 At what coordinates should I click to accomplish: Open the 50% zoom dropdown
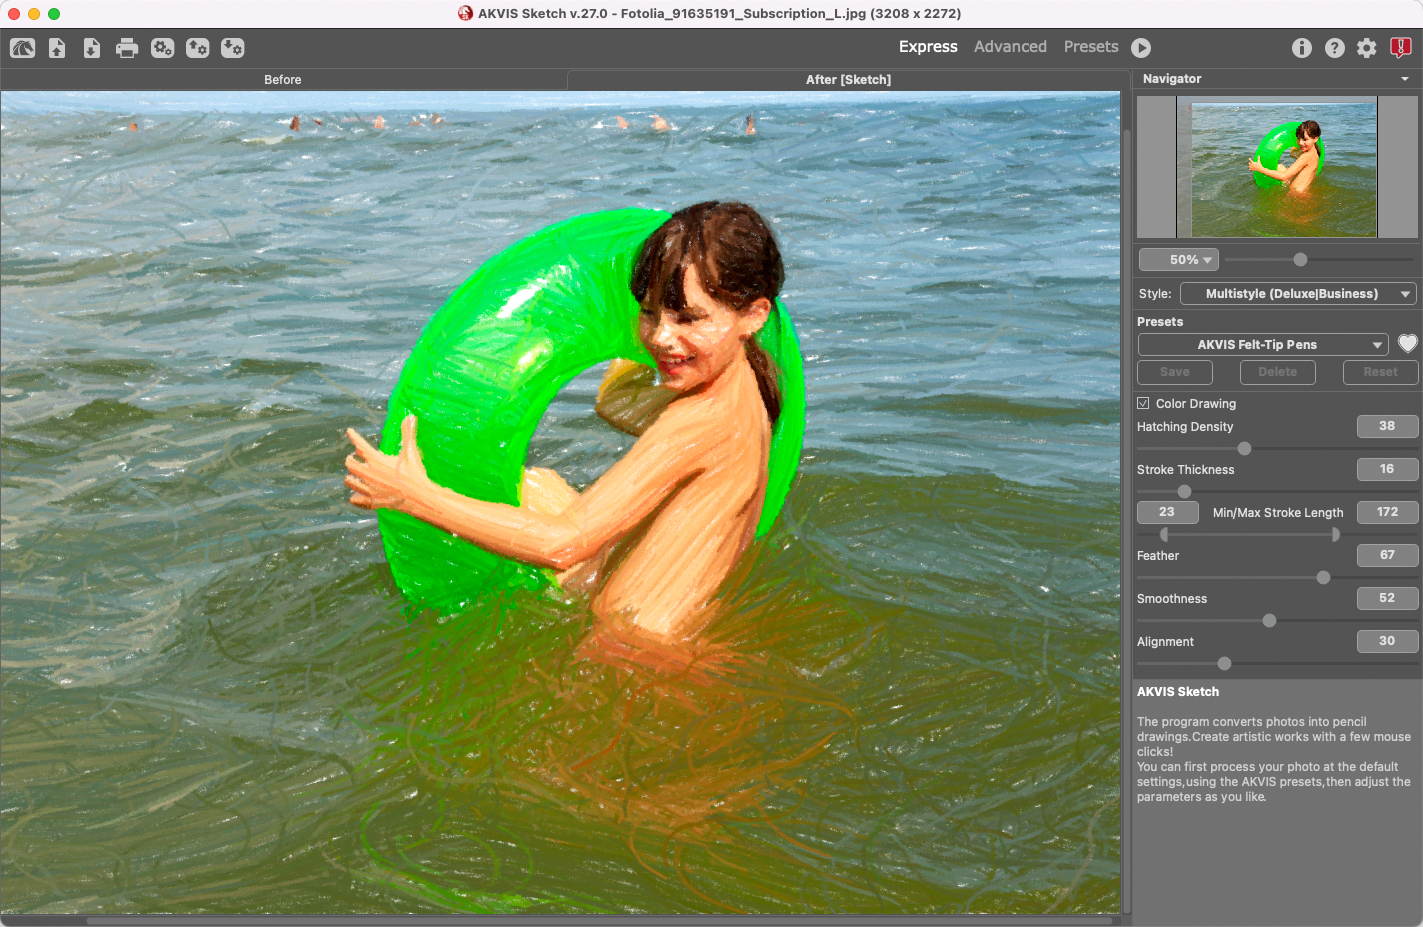pos(1178,260)
